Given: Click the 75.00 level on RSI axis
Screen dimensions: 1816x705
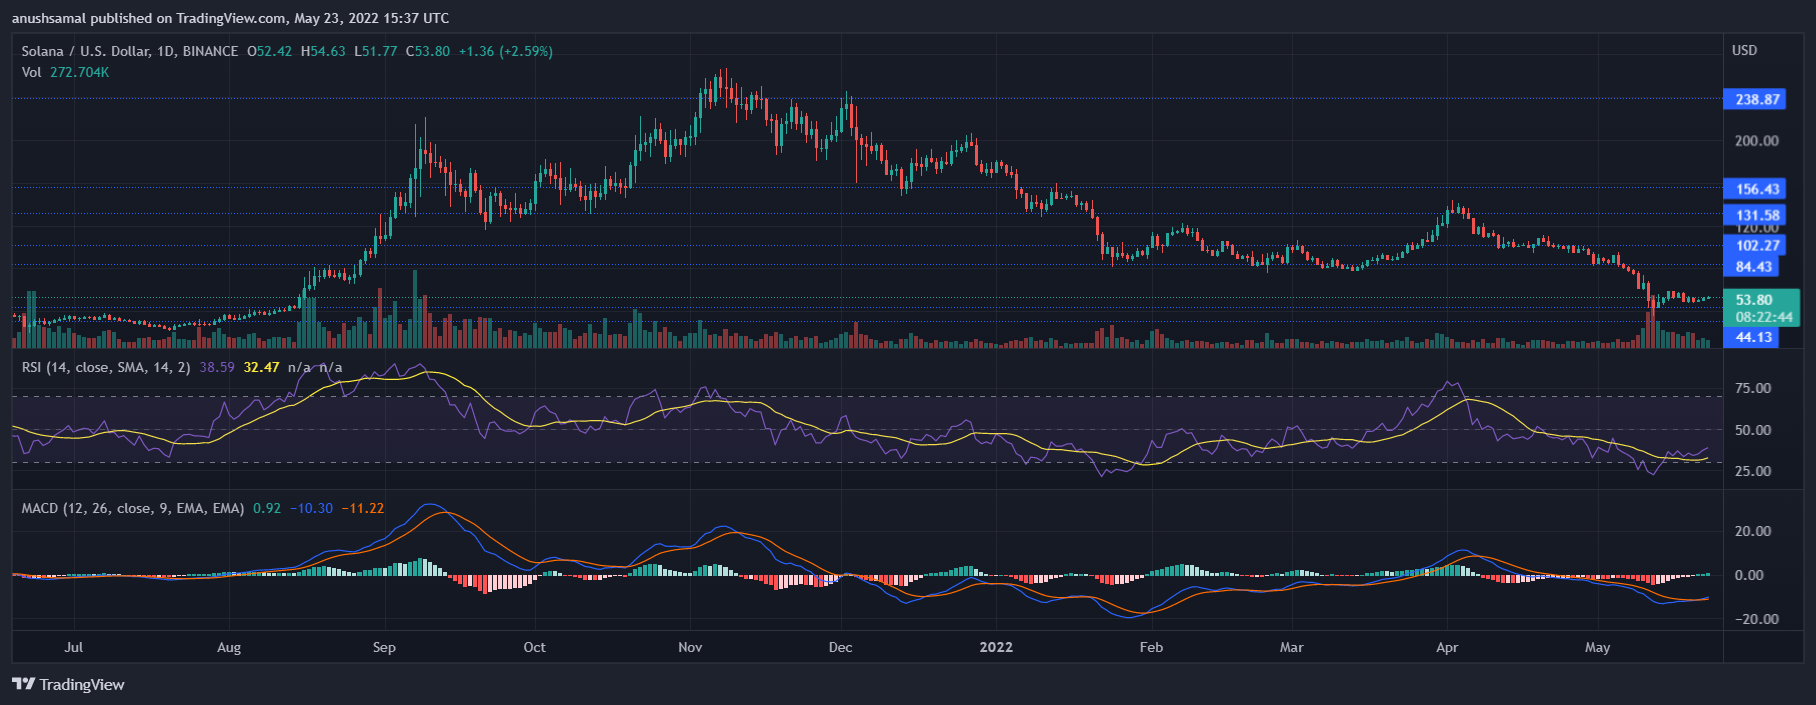Looking at the screenshot, I should [x=1752, y=388].
